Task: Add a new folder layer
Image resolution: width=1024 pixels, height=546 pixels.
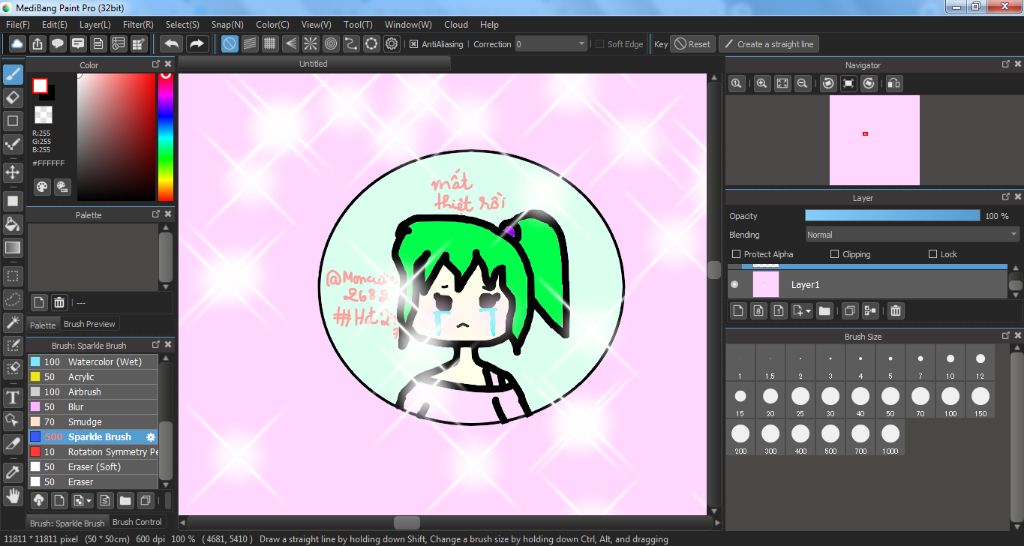Action: [824, 311]
